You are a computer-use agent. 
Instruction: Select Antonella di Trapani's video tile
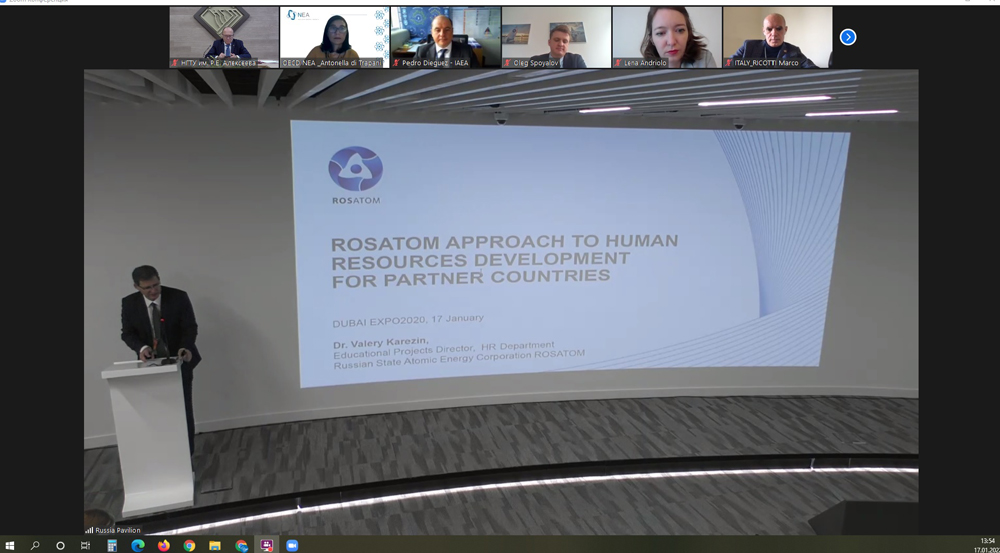pos(335,37)
